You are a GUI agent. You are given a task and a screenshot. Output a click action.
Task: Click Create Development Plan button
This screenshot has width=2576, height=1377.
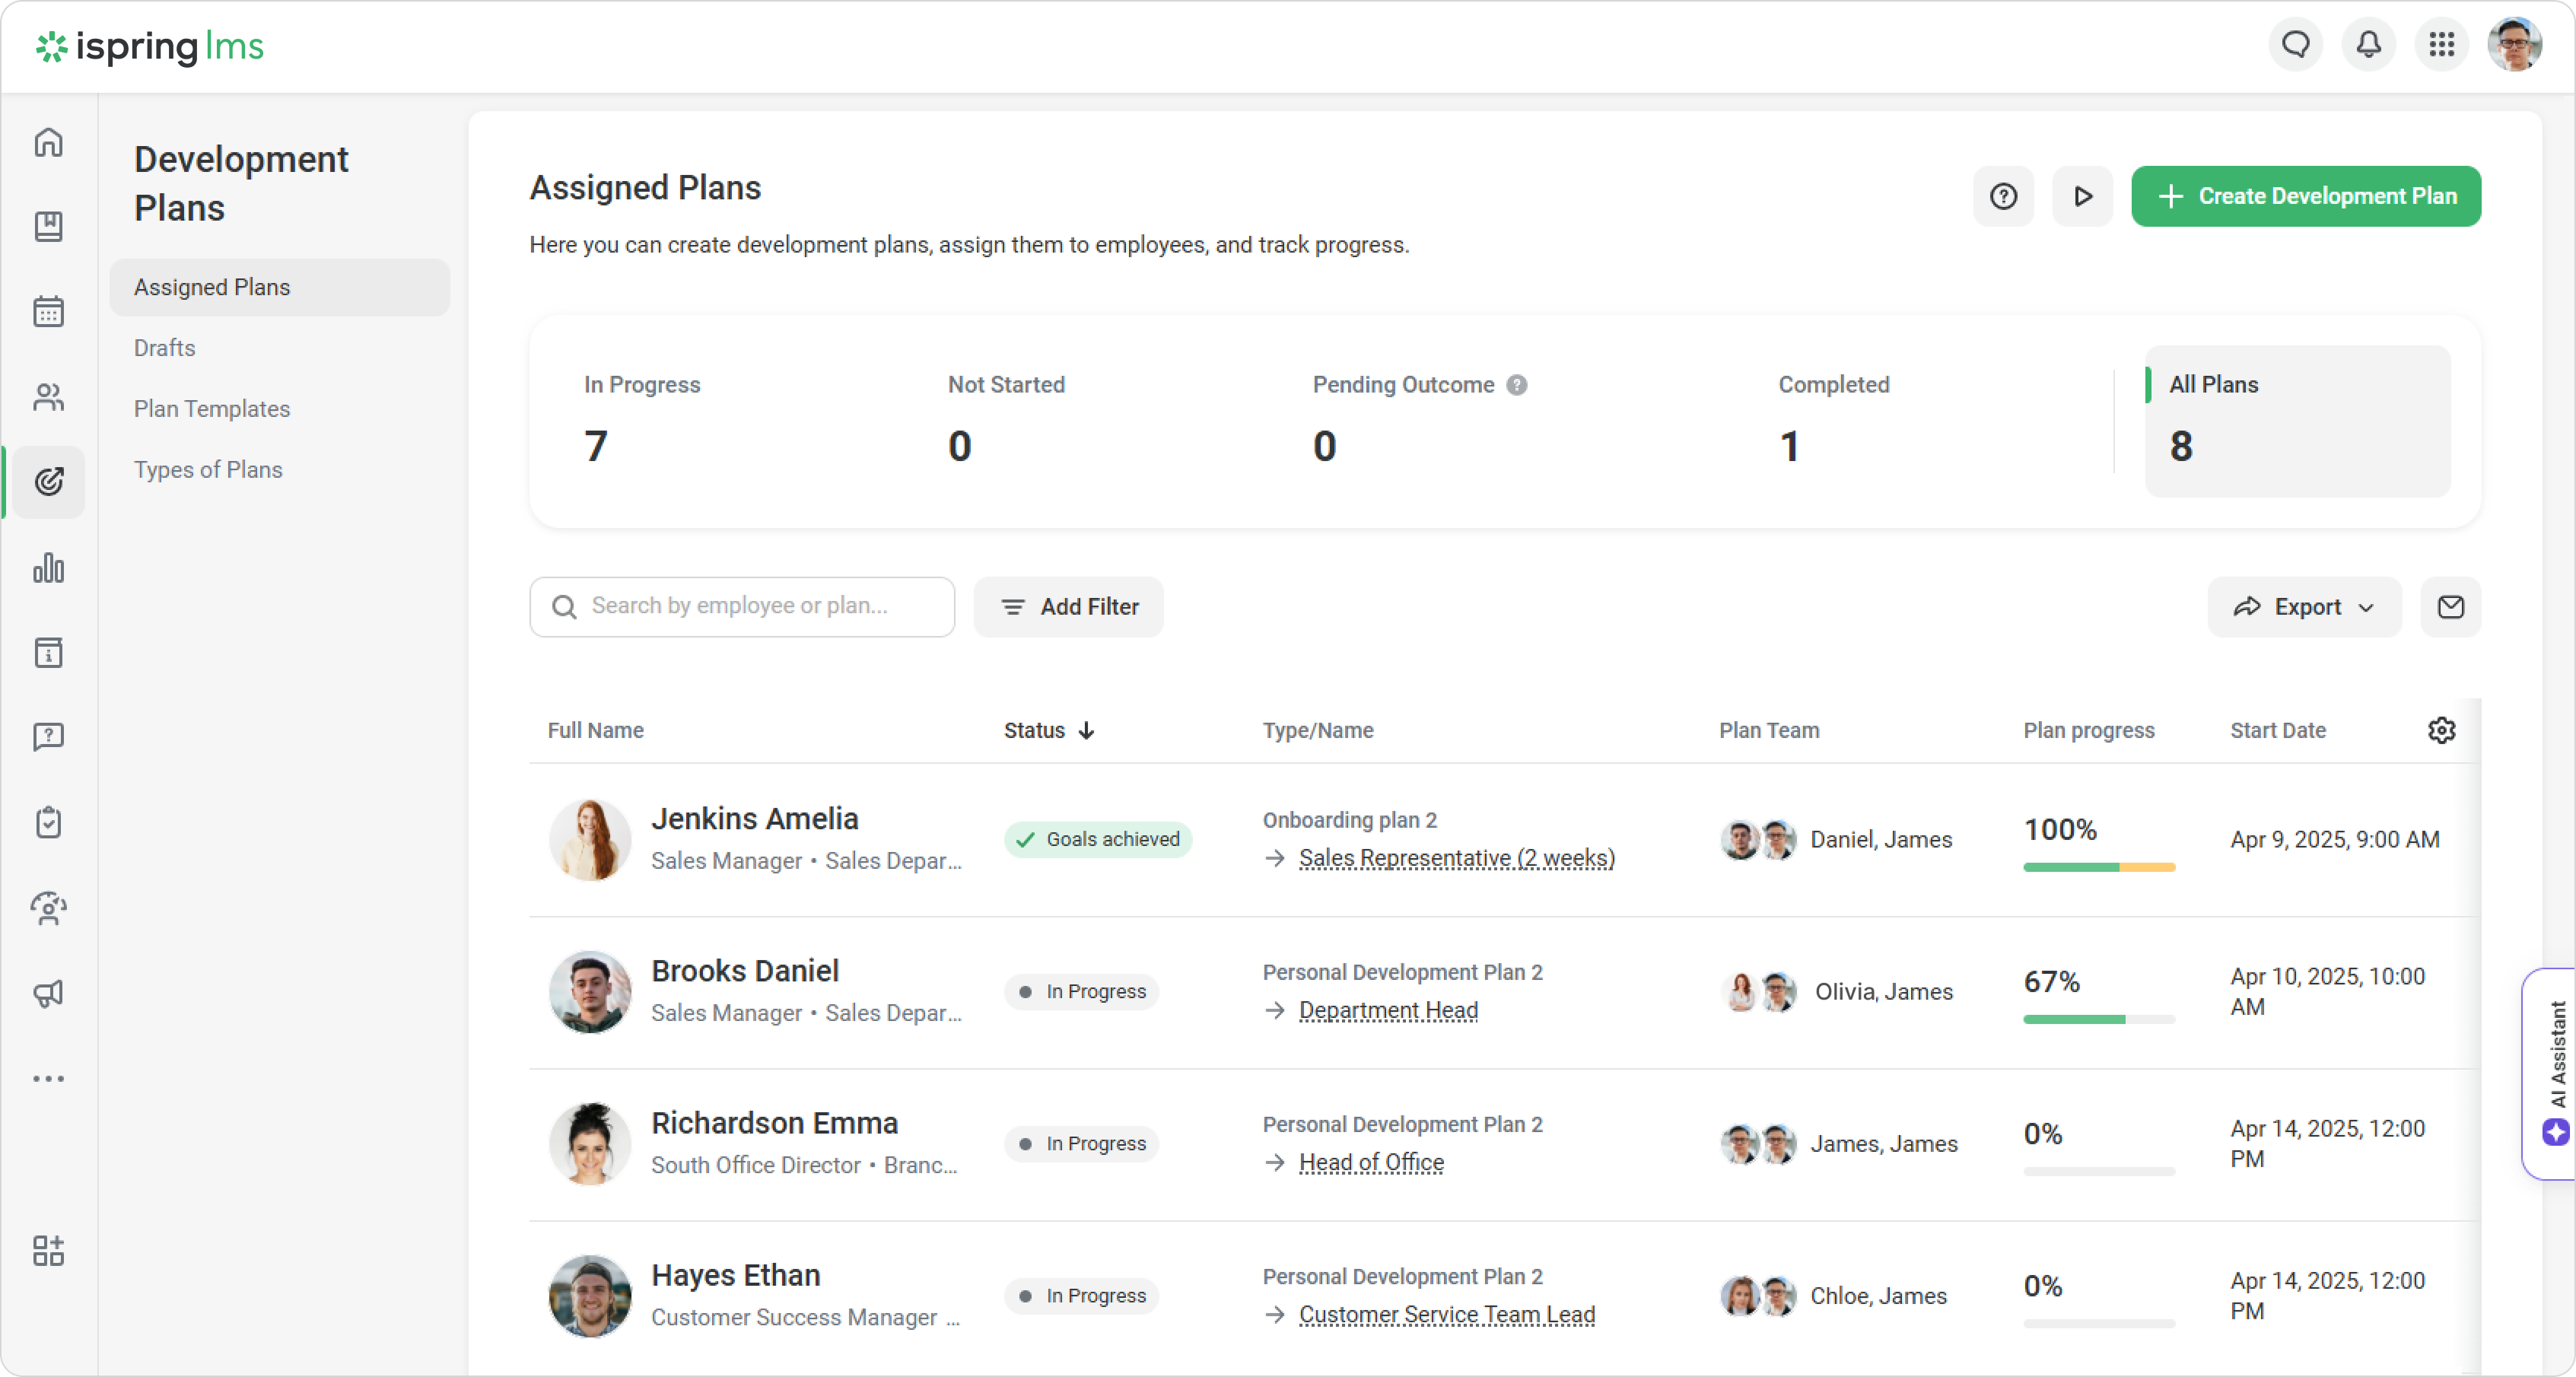(2305, 196)
